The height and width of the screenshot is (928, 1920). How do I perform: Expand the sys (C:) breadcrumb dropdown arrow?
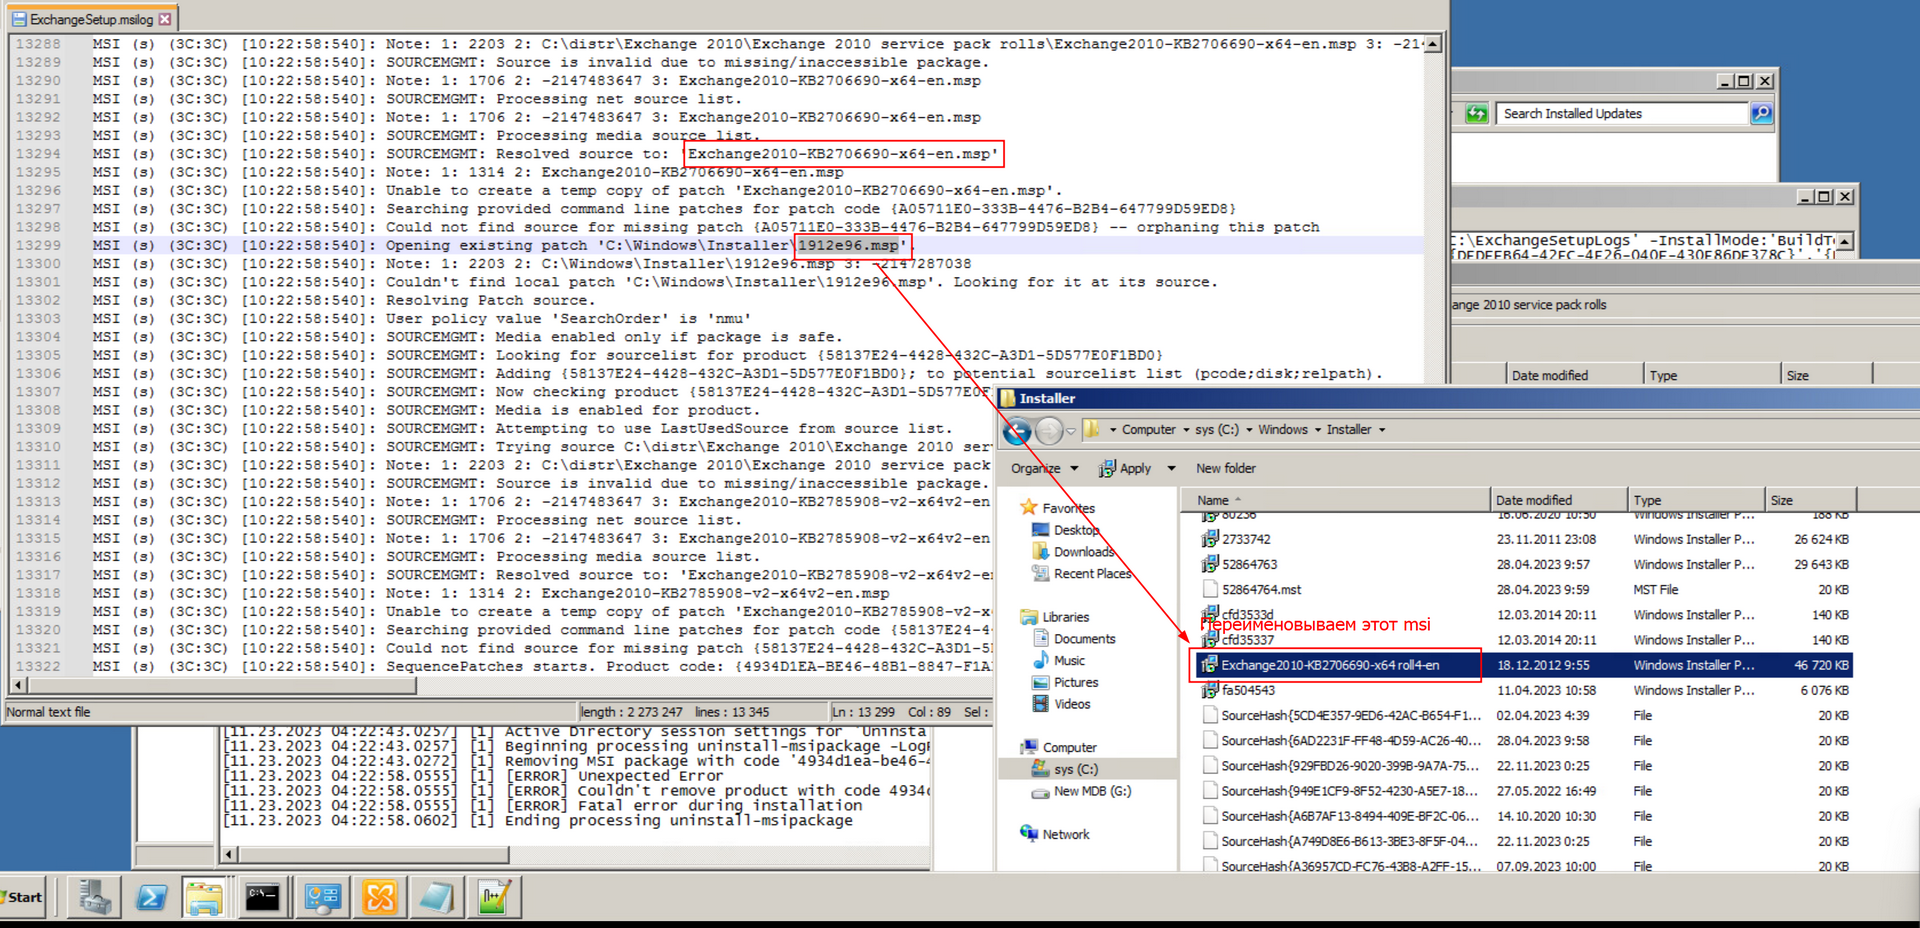tap(1249, 430)
